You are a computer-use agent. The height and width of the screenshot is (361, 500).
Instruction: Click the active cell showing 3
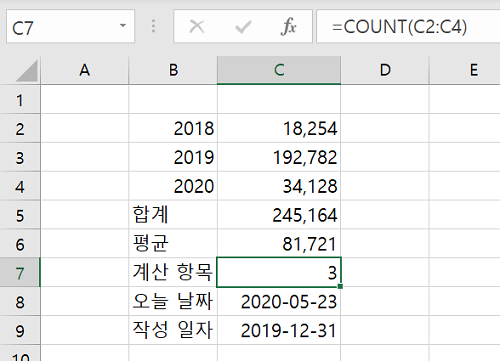tap(279, 272)
